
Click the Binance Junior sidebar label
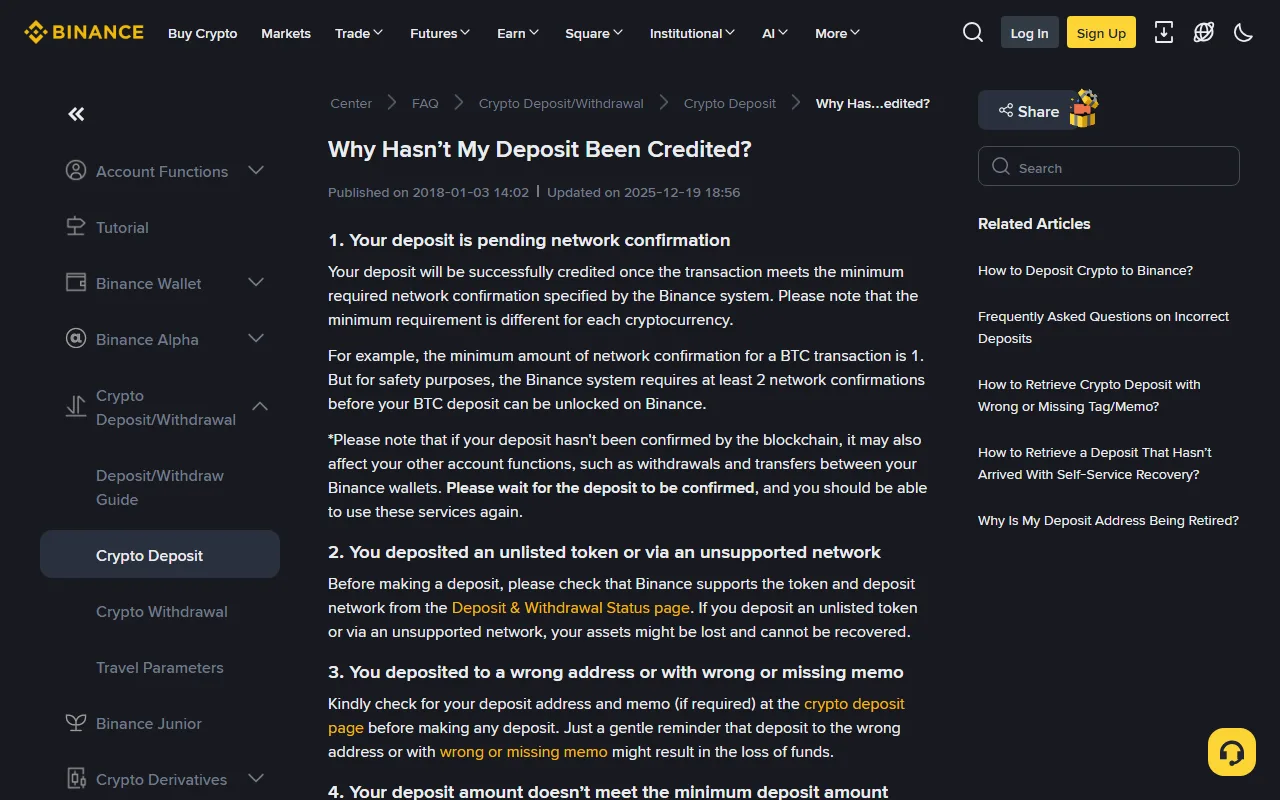149,723
